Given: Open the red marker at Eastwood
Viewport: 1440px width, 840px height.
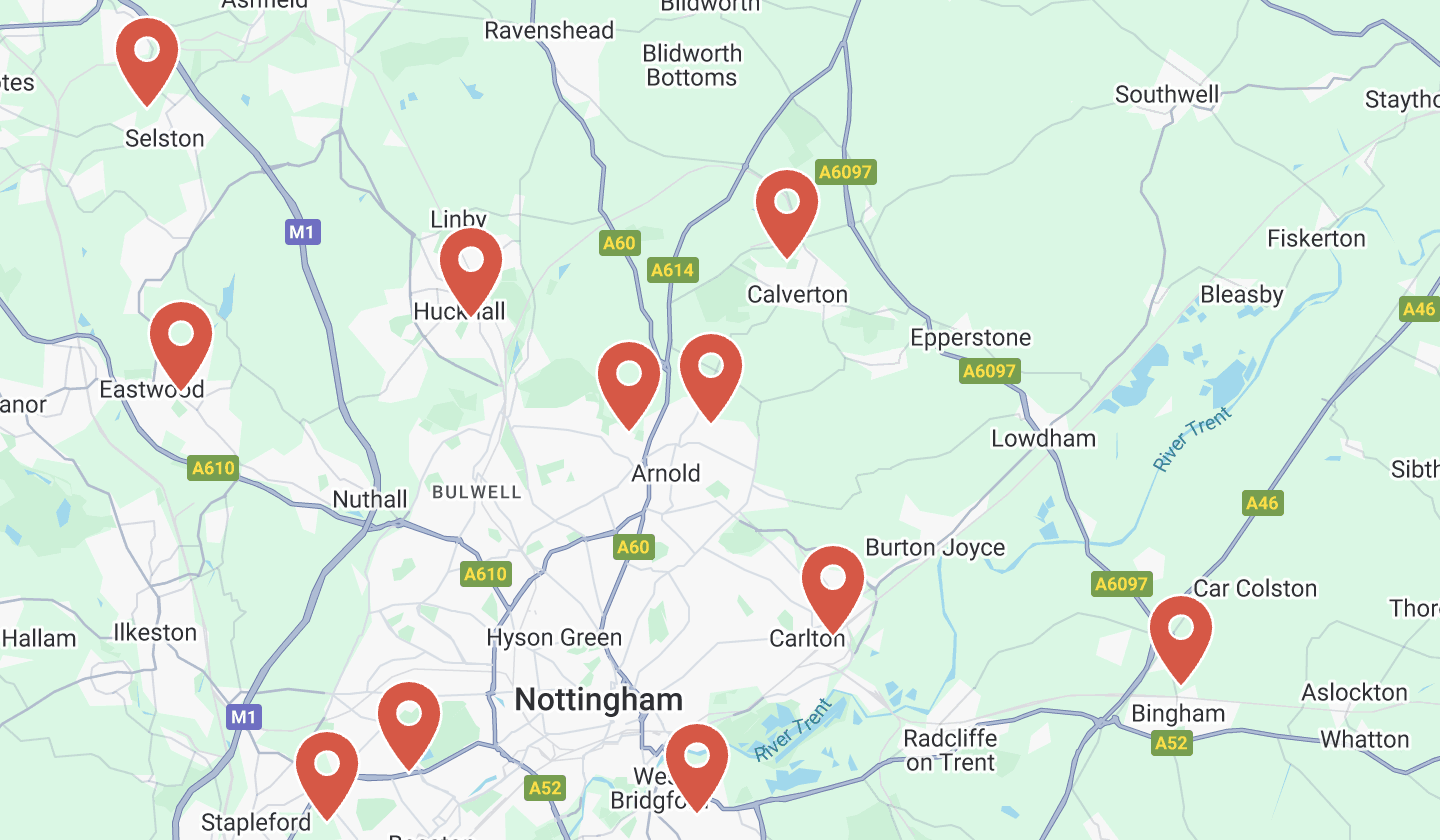Looking at the screenshot, I should point(181,344).
